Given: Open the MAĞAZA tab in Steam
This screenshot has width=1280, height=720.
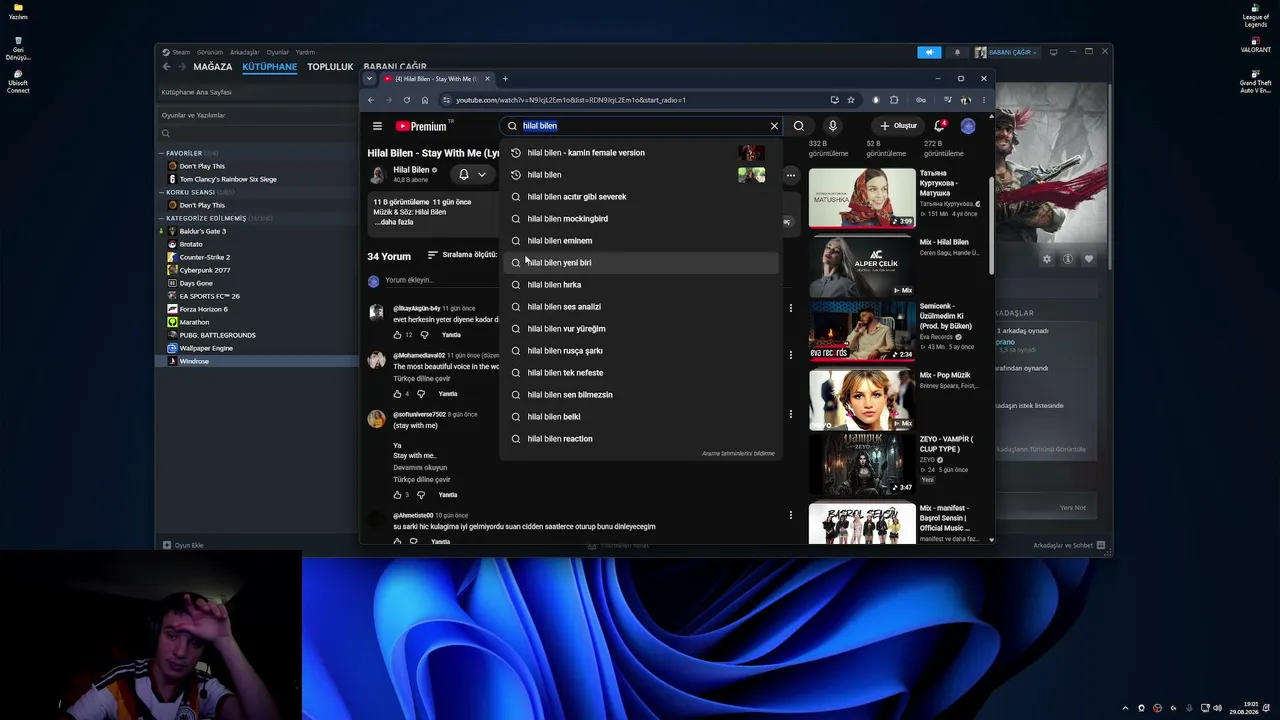Looking at the screenshot, I should pyautogui.click(x=212, y=67).
